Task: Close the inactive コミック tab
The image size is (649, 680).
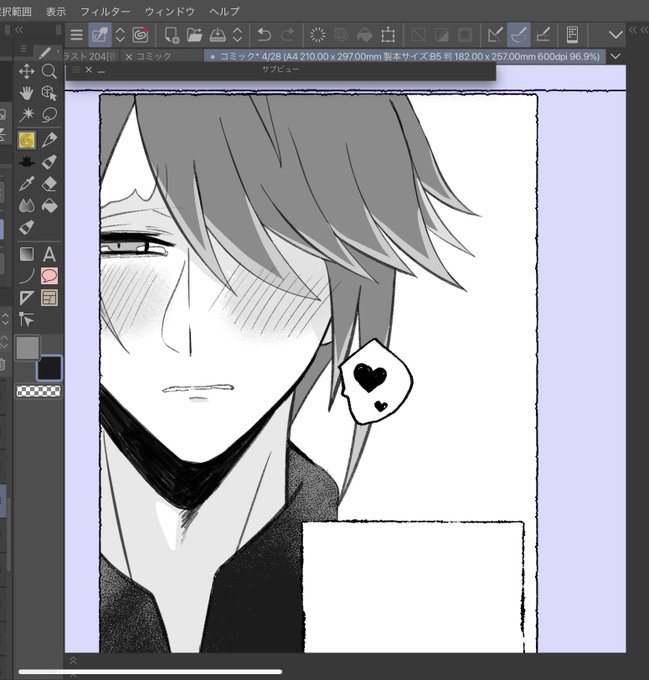Action: [x=128, y=57]
